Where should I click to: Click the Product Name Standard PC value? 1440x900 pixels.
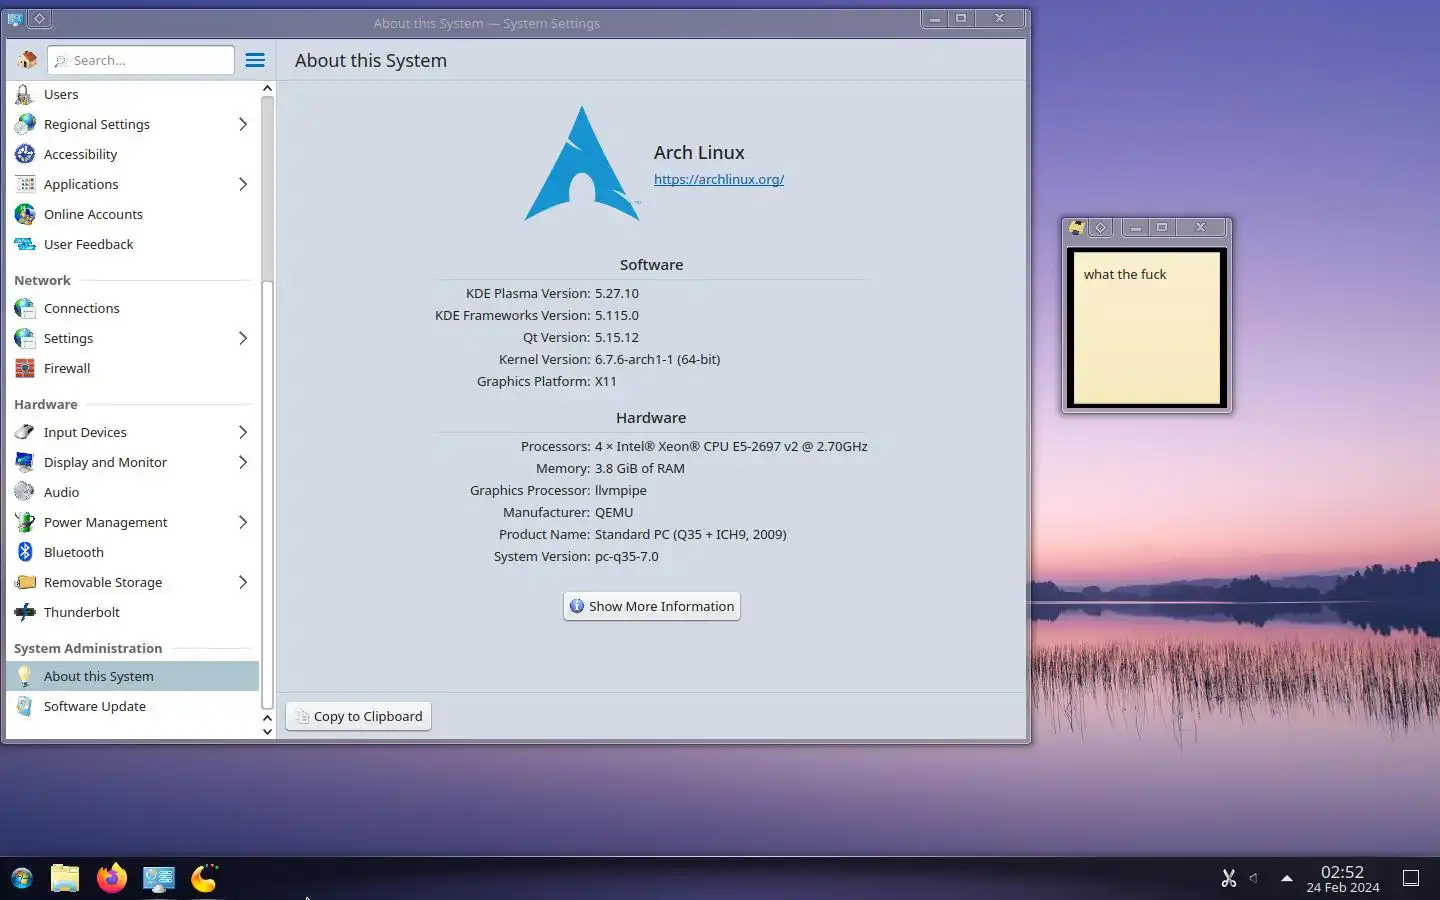(691, 534)
